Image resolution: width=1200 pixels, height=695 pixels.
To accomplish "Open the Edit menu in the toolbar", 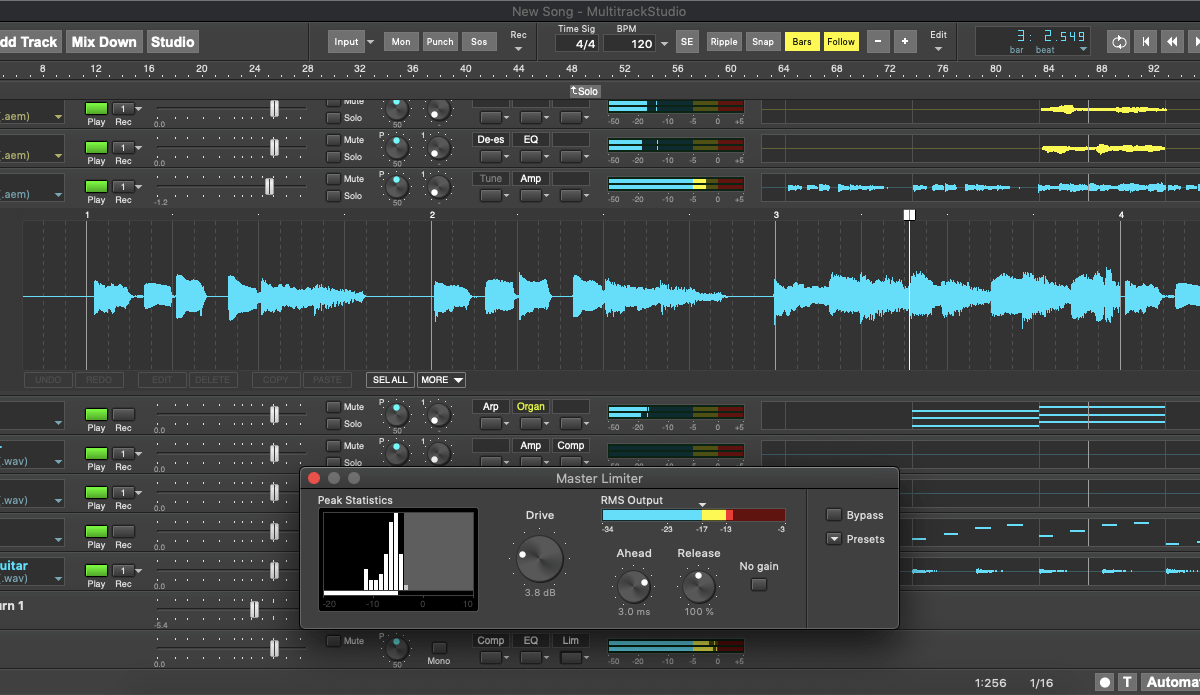I will [x=938, y=41].
